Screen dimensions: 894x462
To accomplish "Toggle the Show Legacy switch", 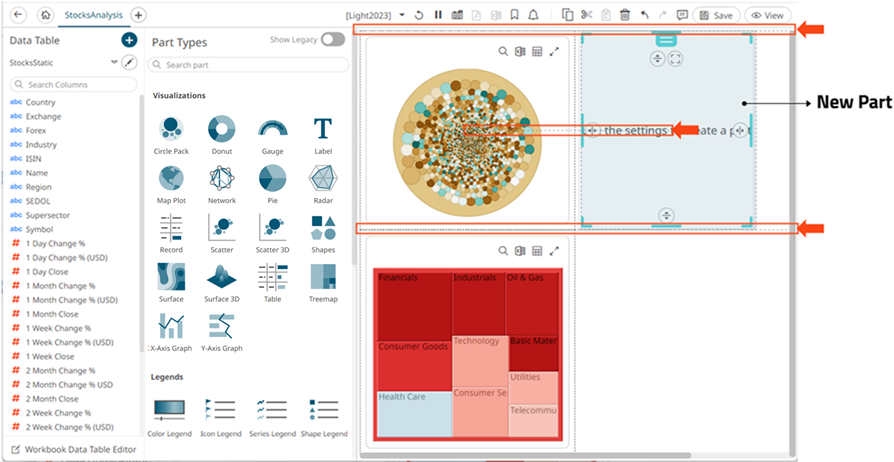I will (333, 39).
